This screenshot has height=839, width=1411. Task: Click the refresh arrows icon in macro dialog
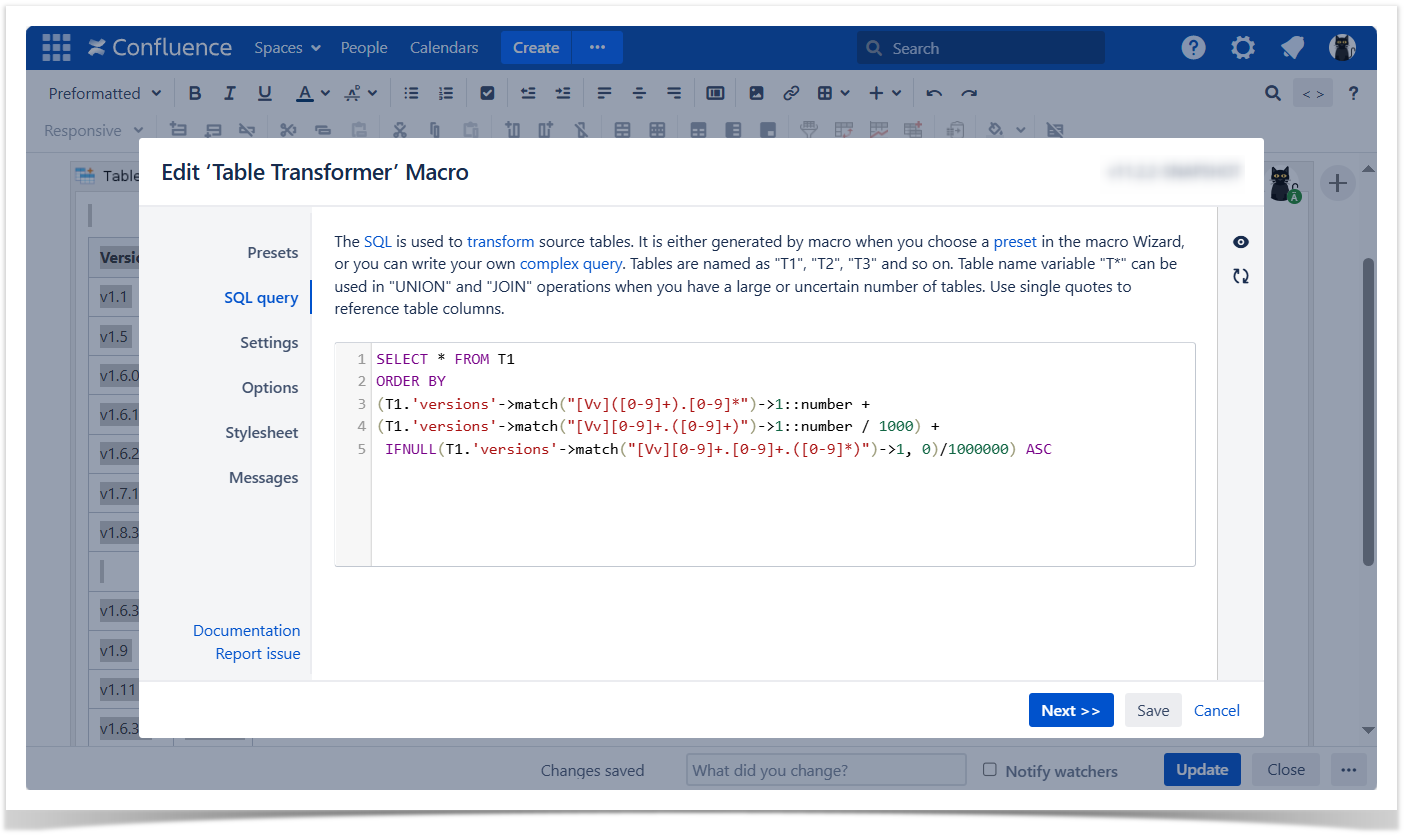[x=1241, y=276]
